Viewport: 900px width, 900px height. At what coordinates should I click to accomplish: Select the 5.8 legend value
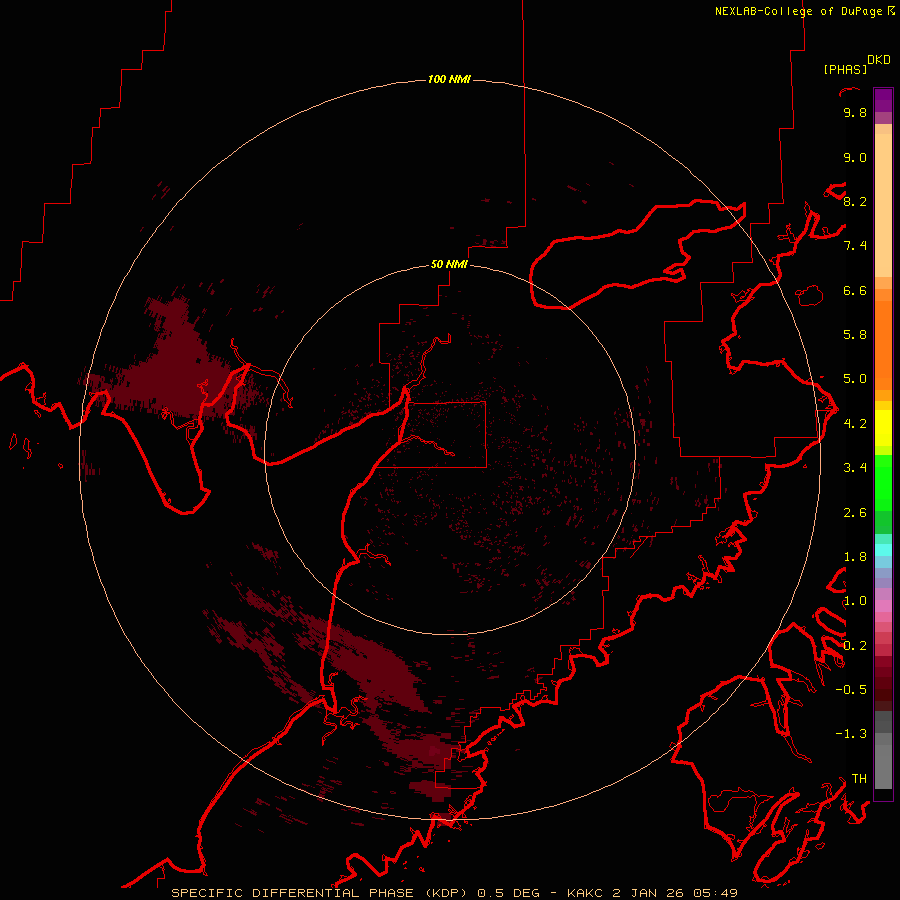pos(855,335)
